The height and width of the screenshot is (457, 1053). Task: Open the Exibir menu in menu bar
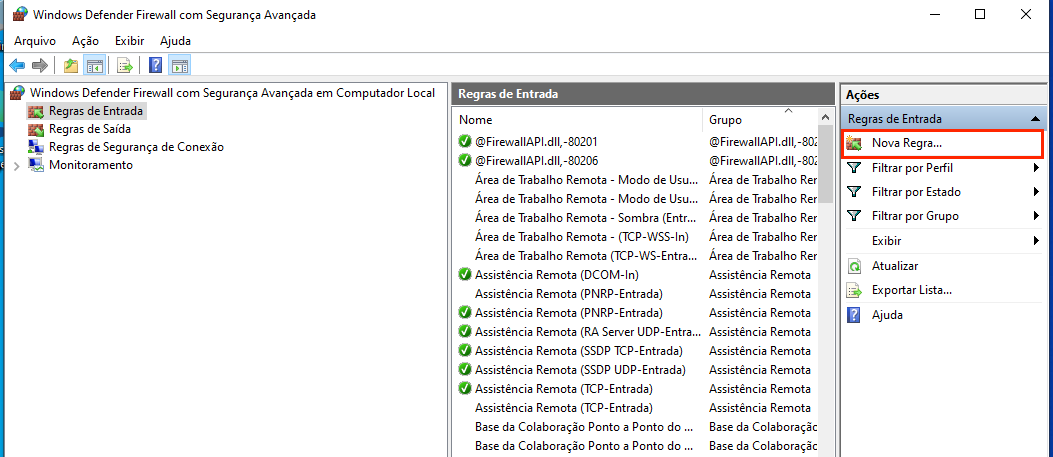coord(130,41)
